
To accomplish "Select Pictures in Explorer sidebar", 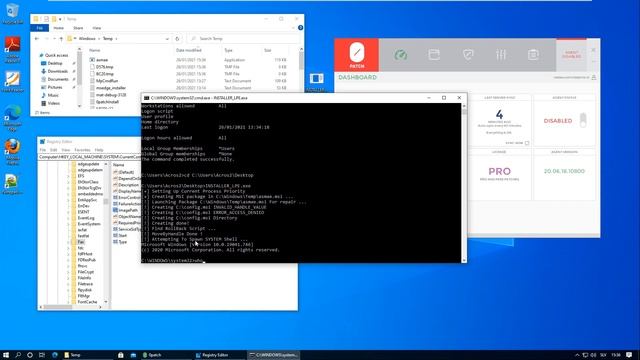I will click(x=55, y=87).
